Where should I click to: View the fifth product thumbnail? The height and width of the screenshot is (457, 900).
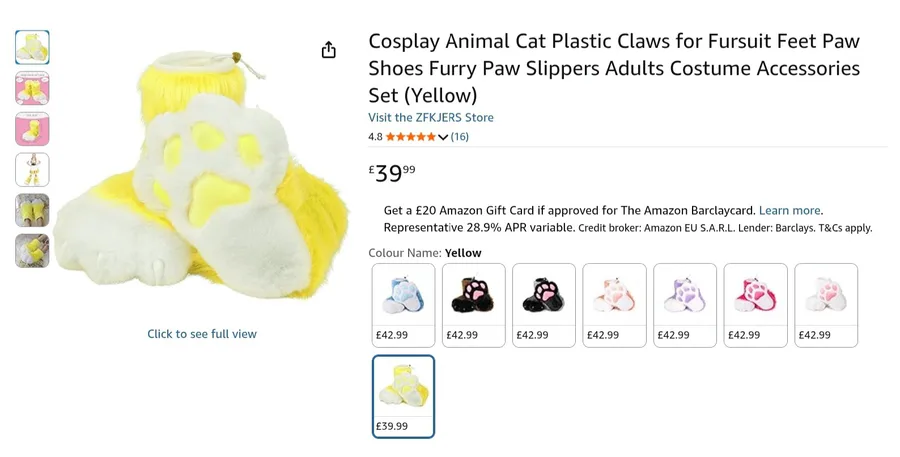click(x=32, y=210)
